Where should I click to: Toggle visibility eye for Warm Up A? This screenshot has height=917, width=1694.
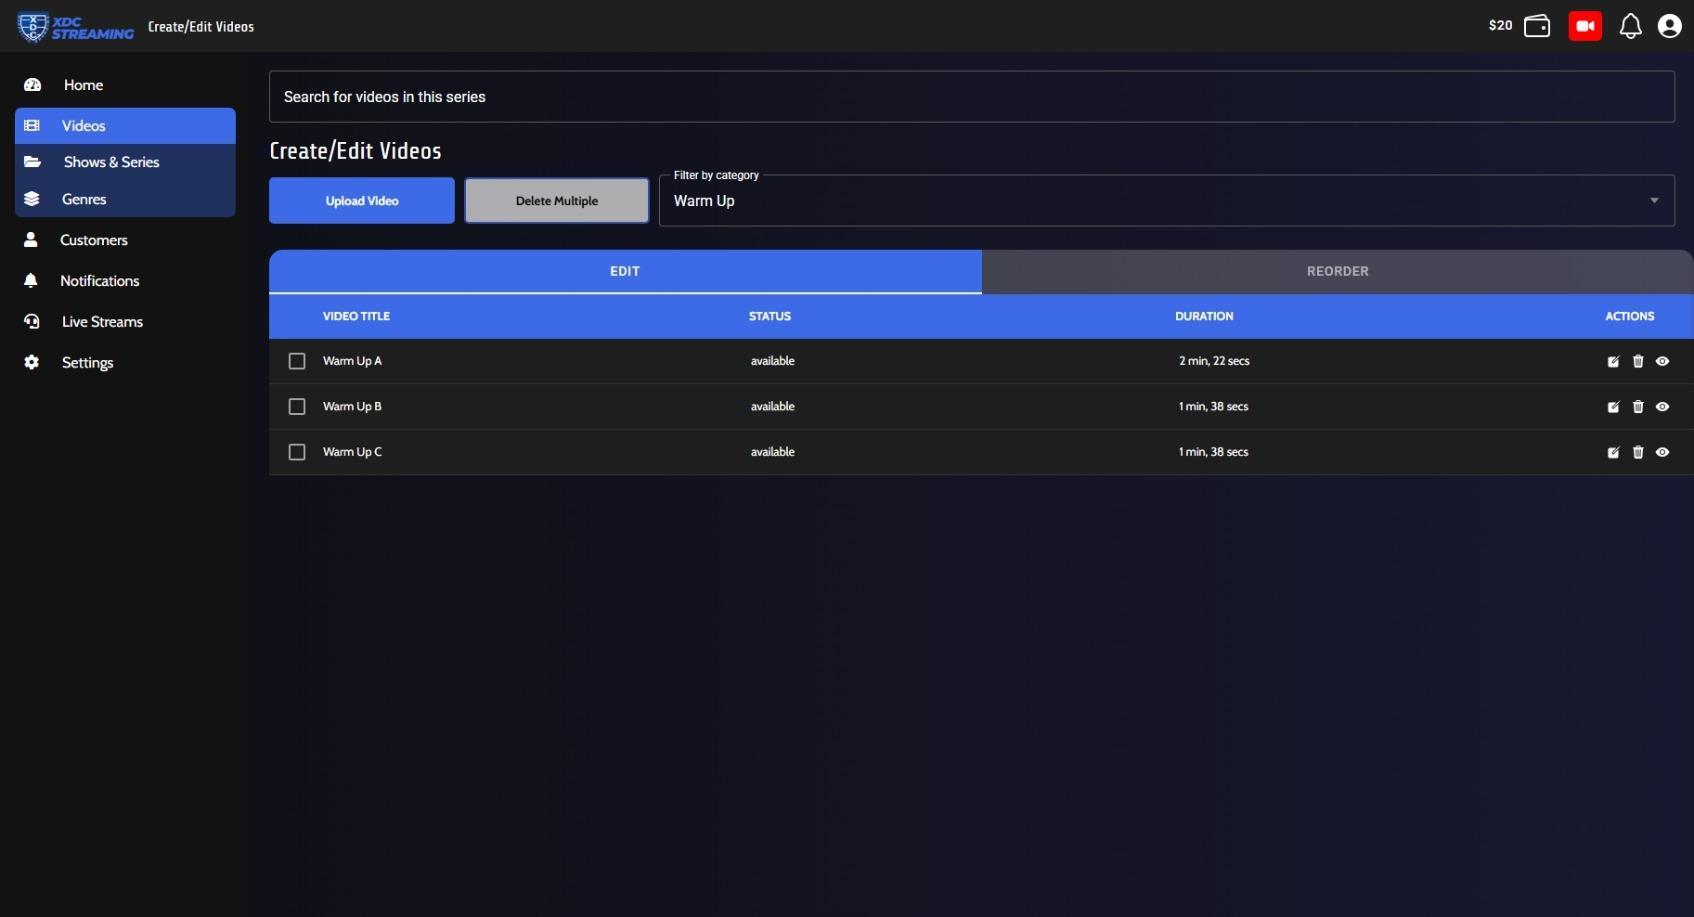[1662, 362]
